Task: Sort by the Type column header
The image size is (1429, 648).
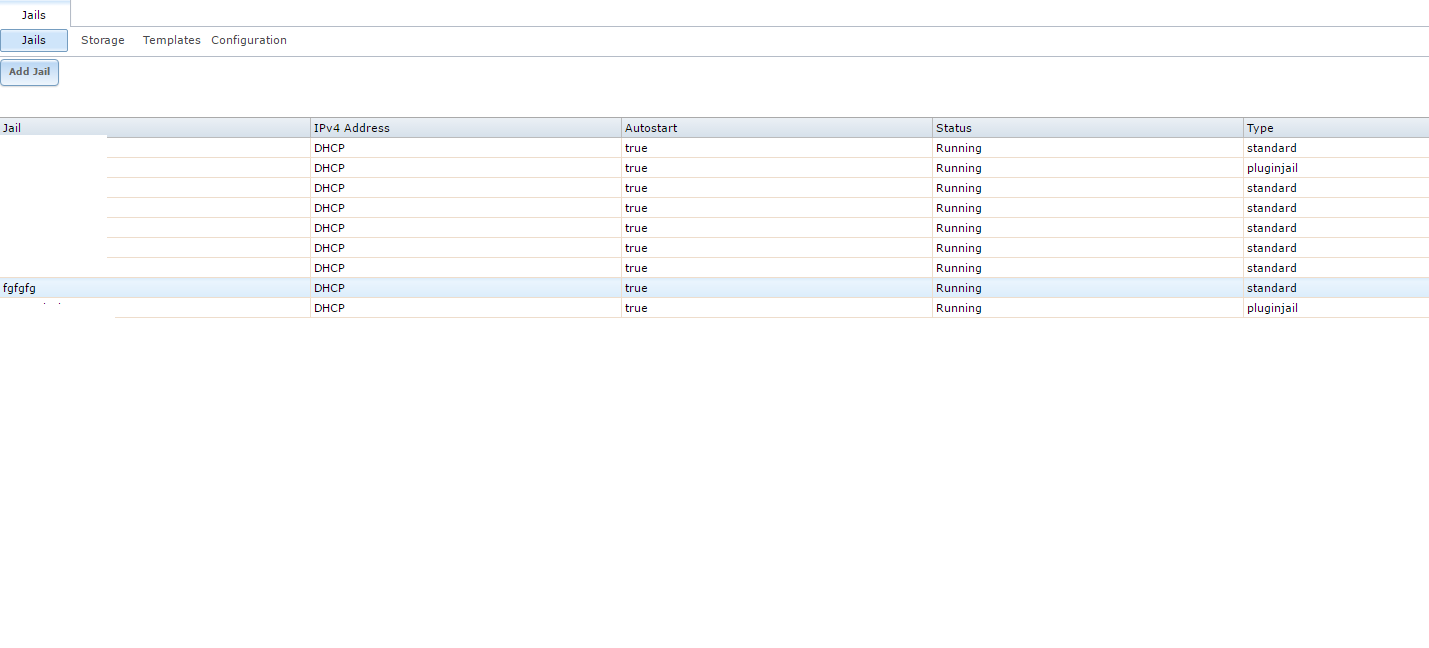Action: click(x=1336, y=128)
